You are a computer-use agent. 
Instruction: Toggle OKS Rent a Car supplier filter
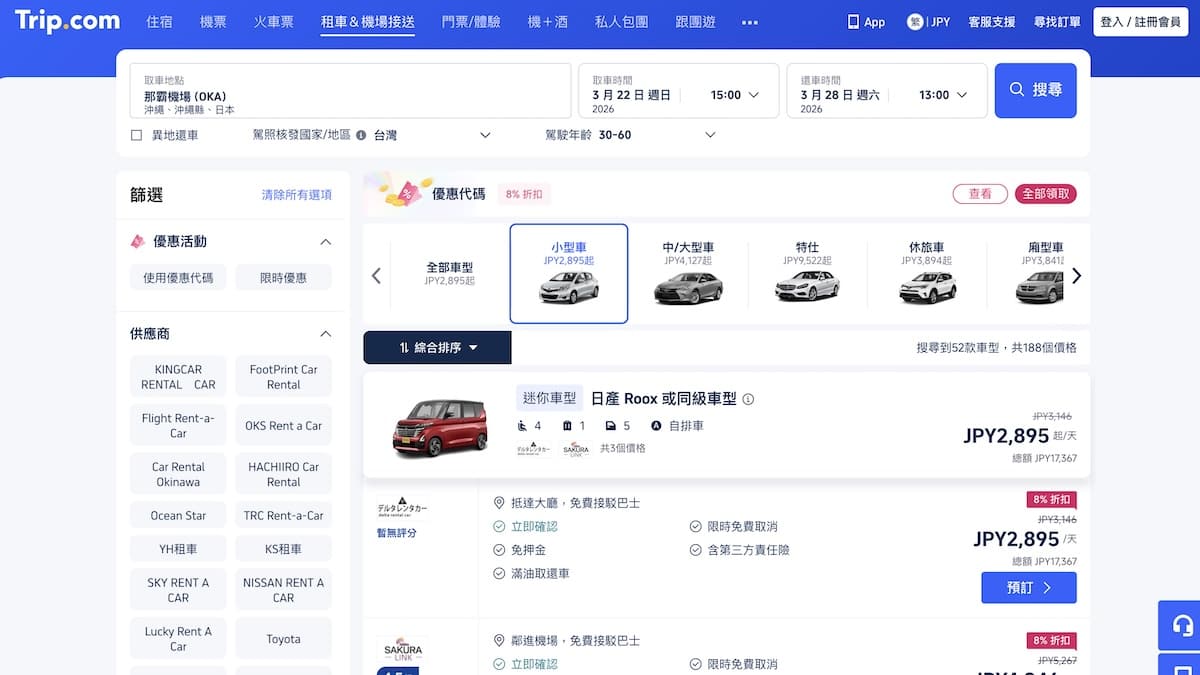tap(283, 426)
